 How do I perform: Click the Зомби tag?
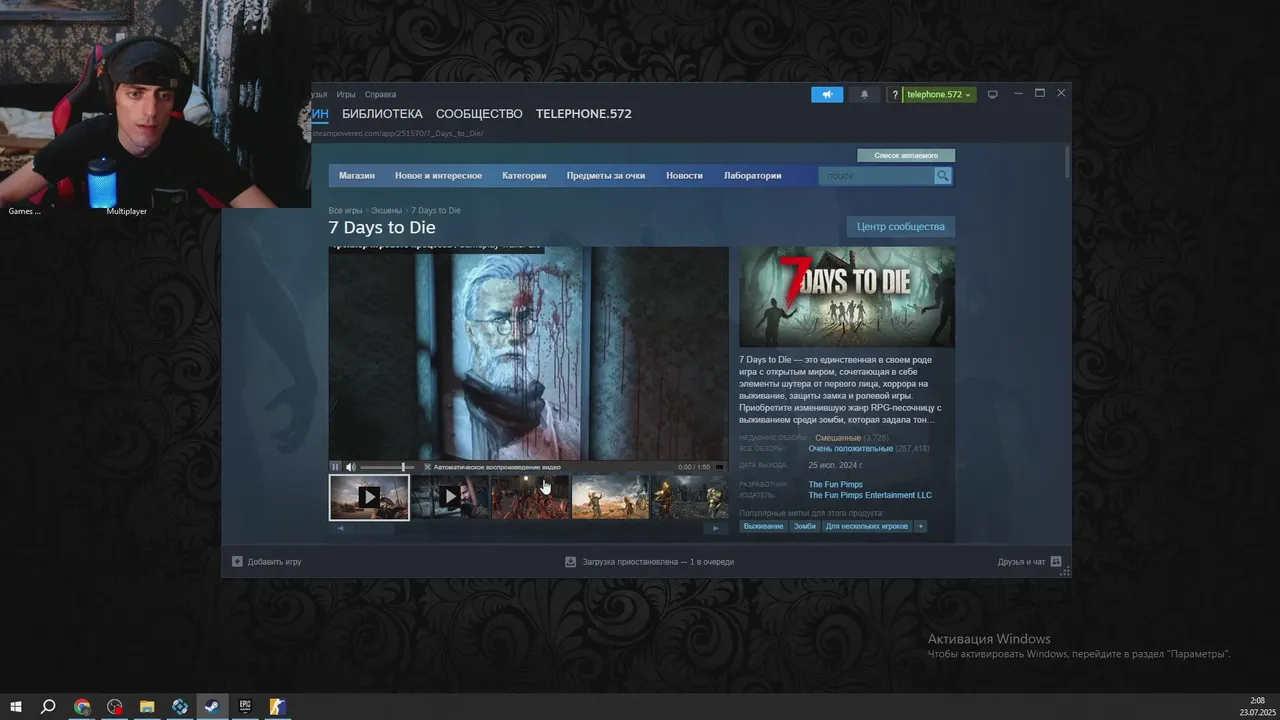click(805, 526)
